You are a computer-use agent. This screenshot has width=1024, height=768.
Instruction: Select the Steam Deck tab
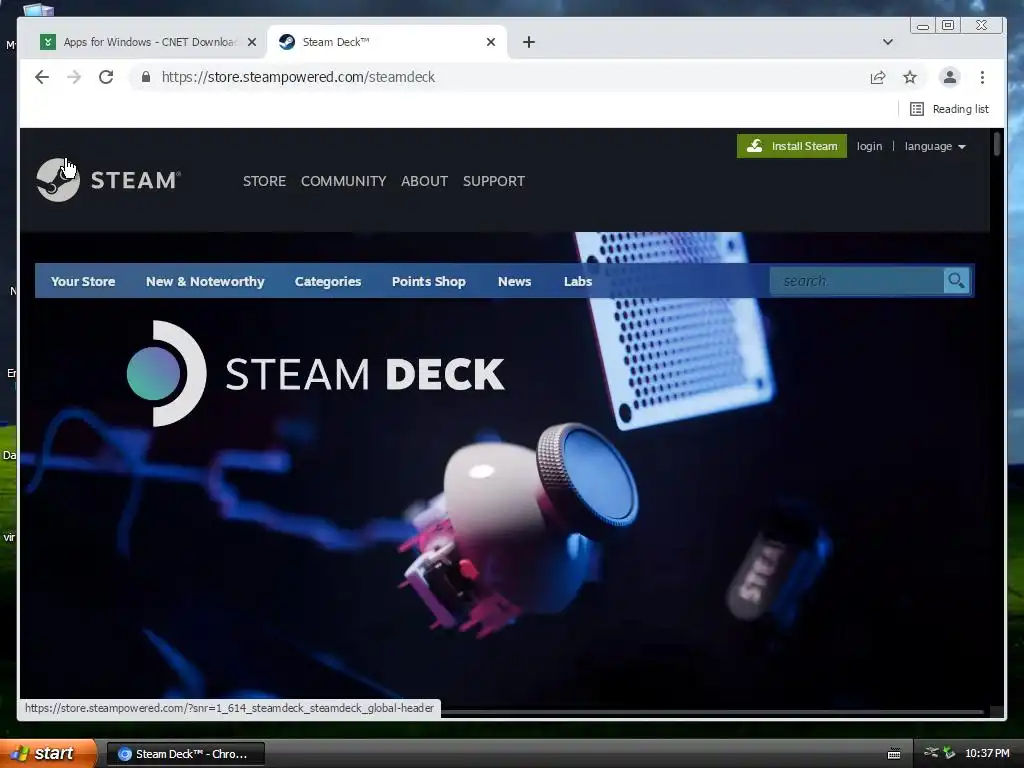point(387,42)
